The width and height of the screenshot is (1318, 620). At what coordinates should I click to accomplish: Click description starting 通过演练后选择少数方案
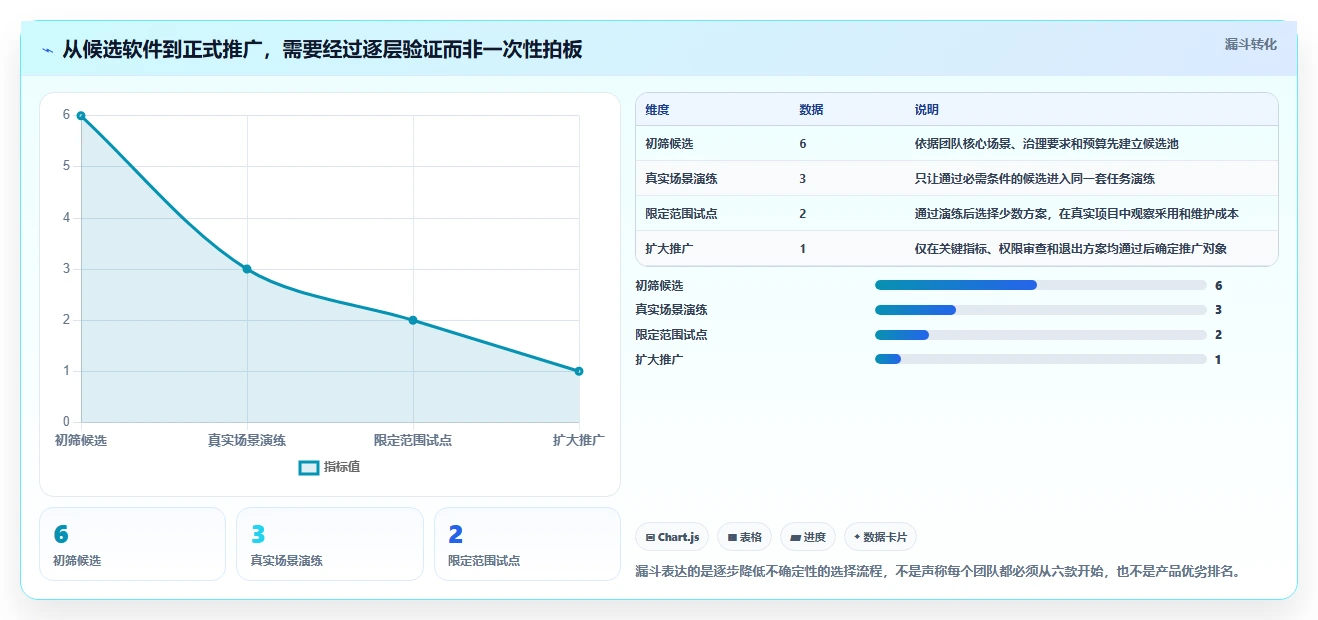tap(1077, 214)
